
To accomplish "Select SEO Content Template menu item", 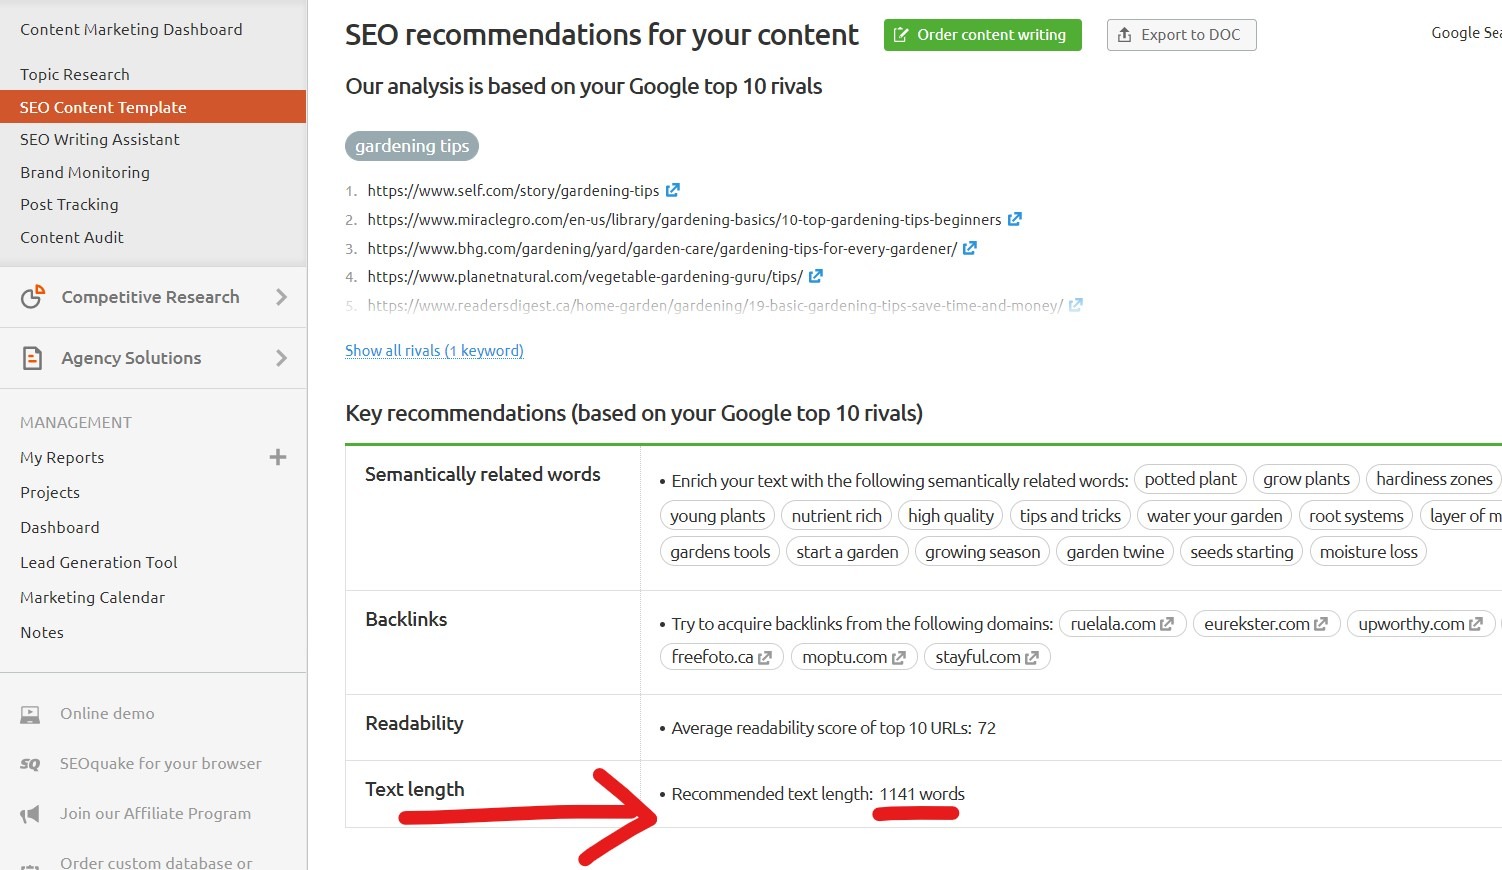I will (153, 107).
